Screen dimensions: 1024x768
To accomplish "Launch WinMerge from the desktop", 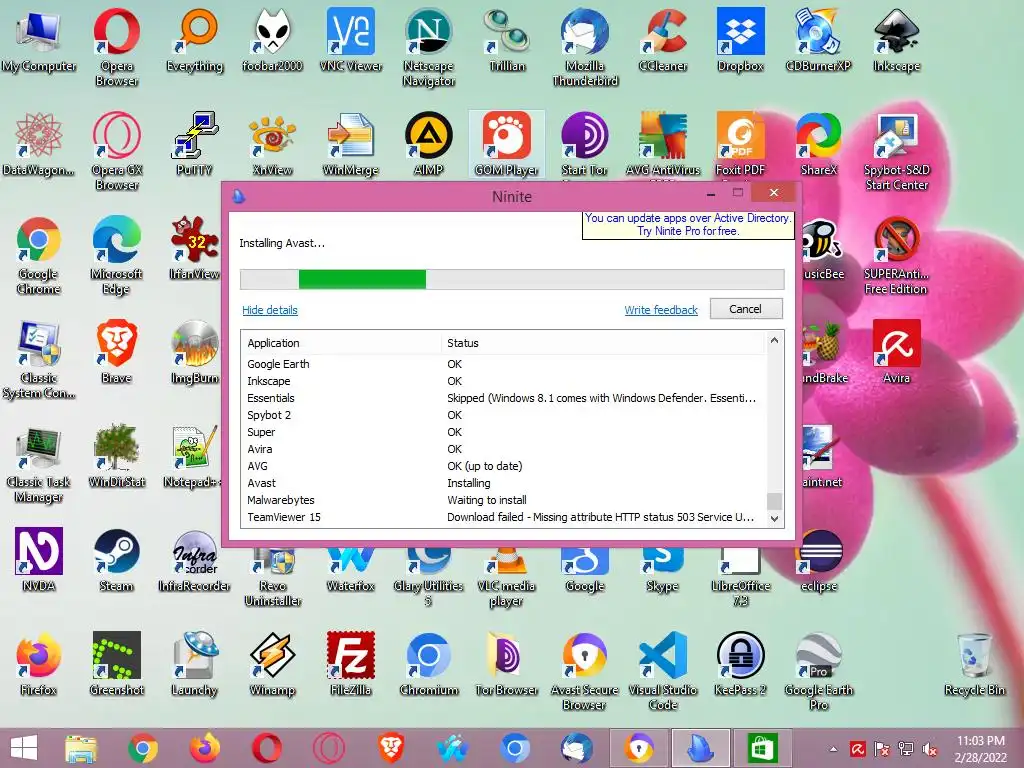I will [x=351, y=144].
